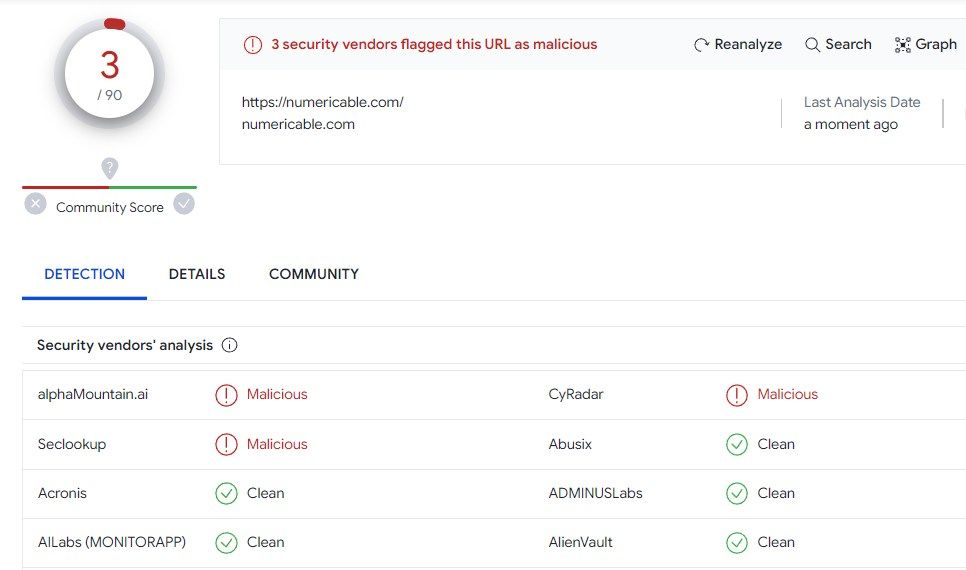The width and height of the screenshot is (966, 570).
Task: Click the Reanalyze button label
Action: click(748, 45)
